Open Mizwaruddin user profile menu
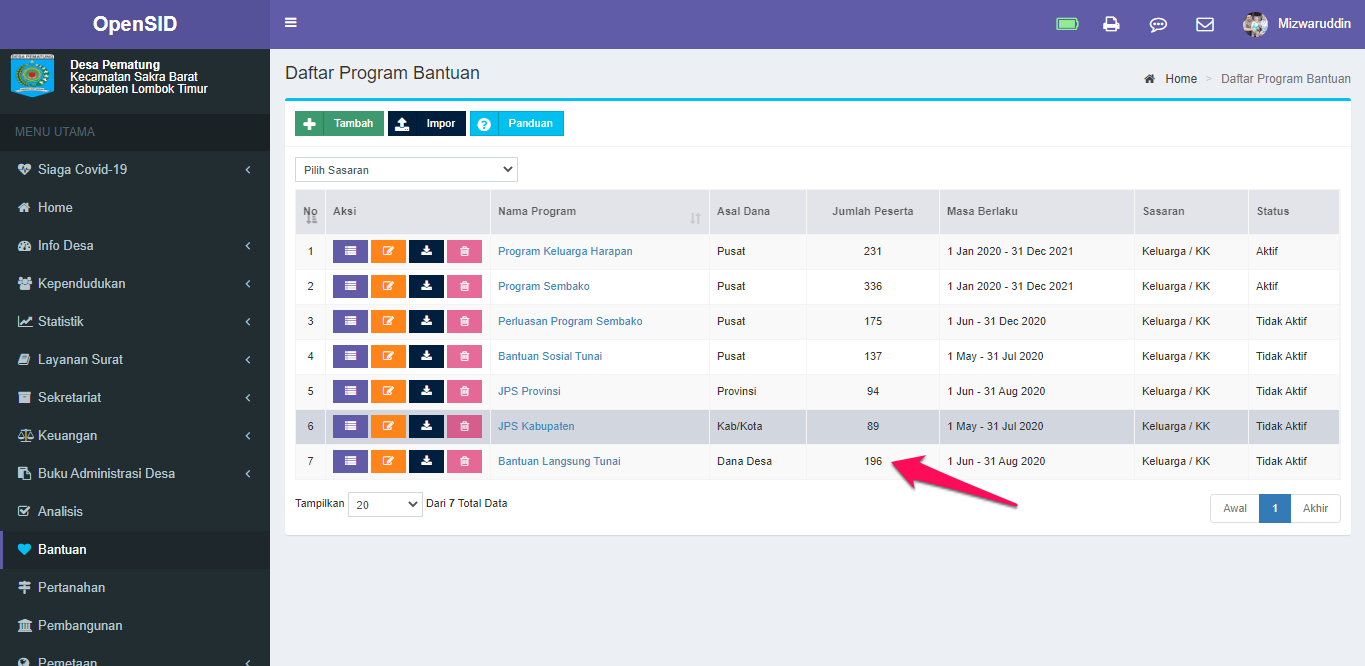 click(x=1296, y=24)
